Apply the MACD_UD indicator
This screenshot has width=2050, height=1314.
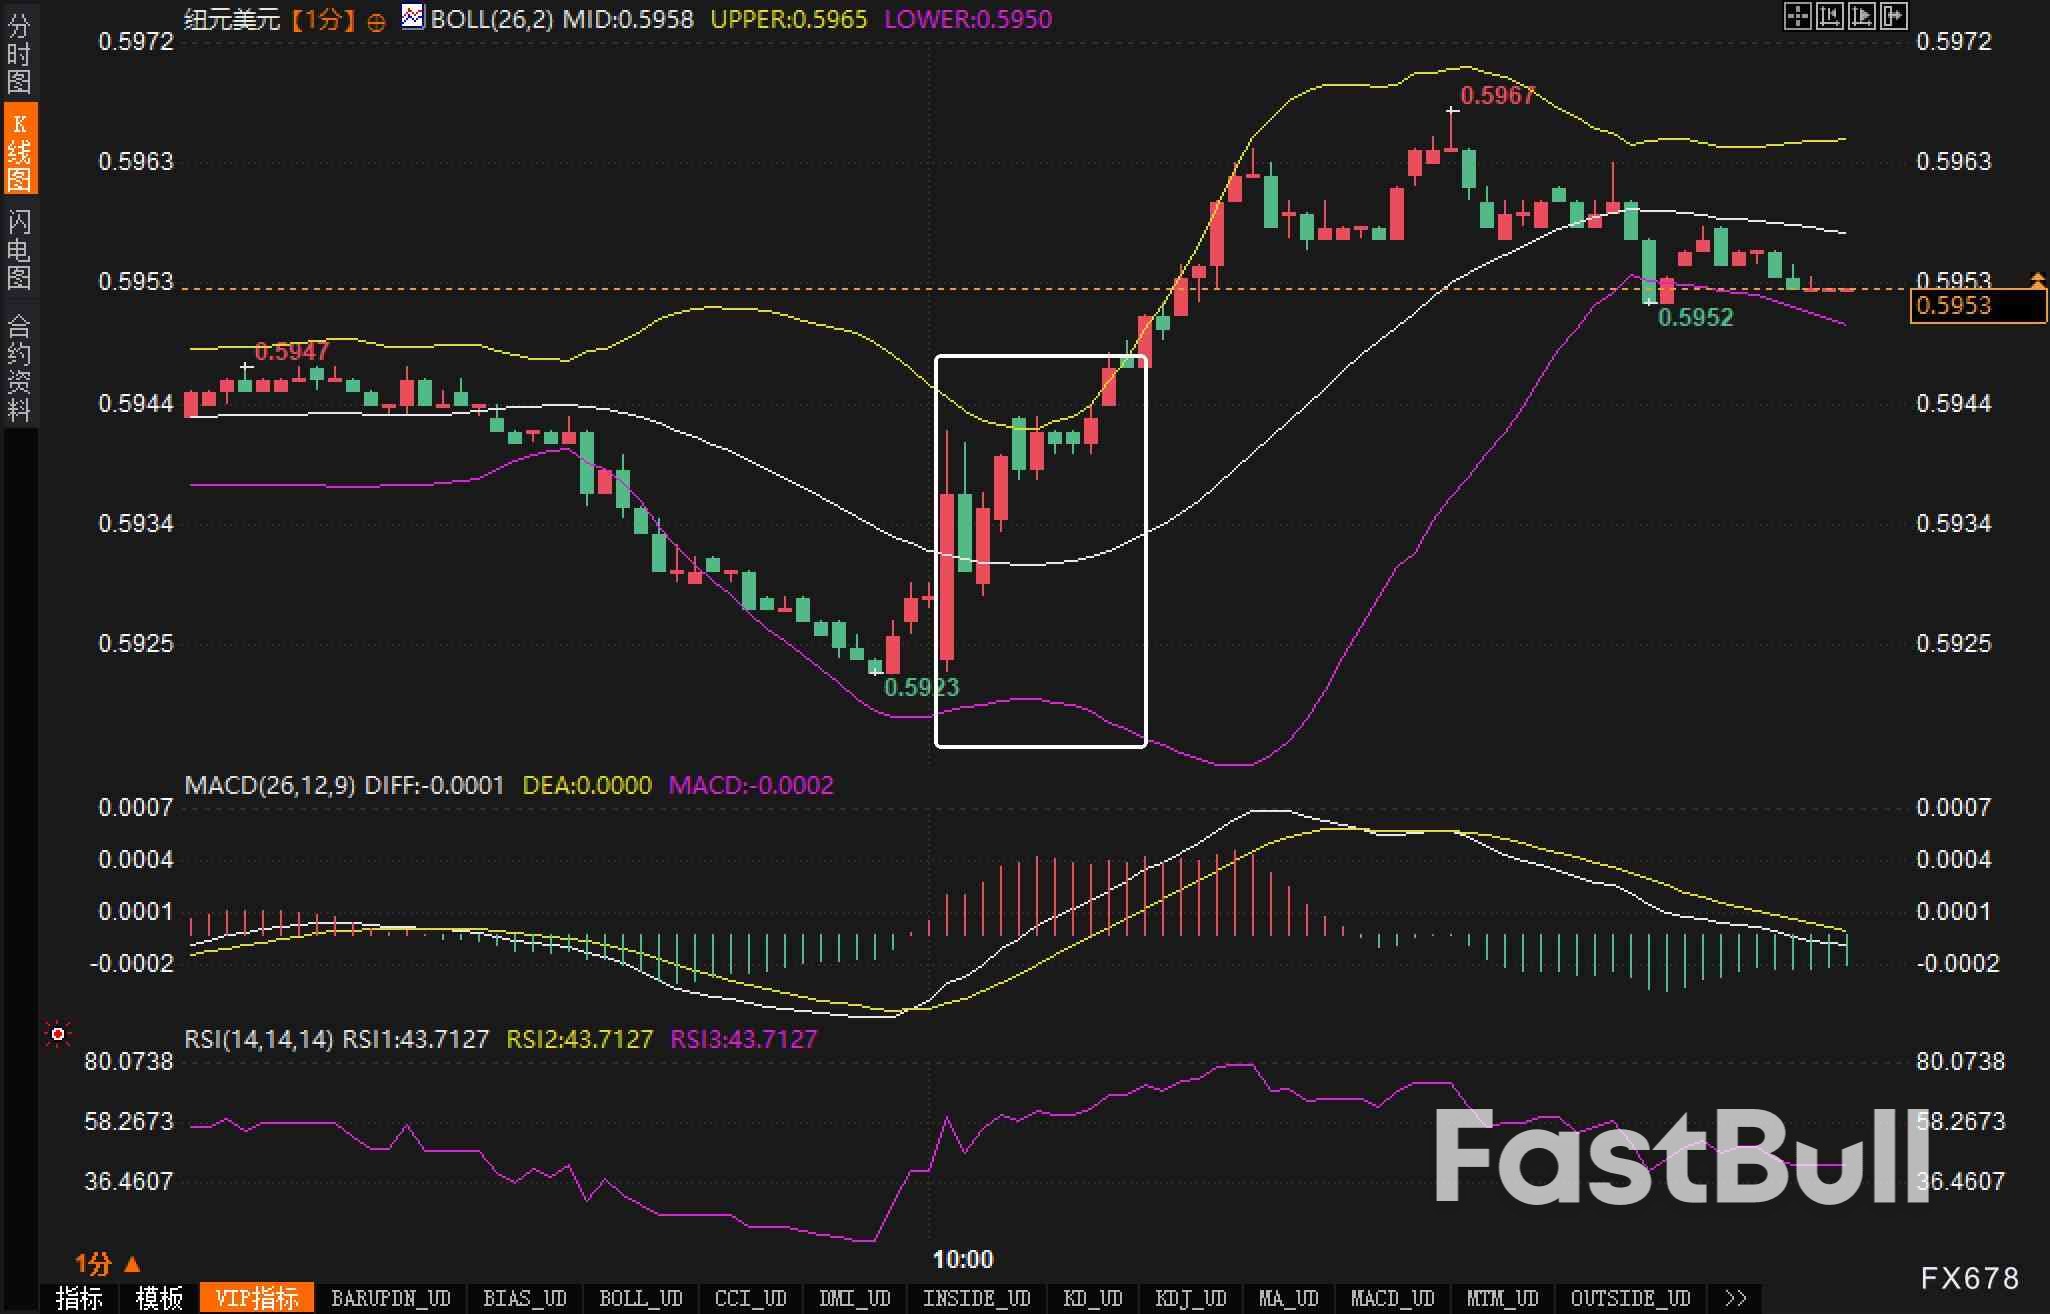pos(1392,1298)
